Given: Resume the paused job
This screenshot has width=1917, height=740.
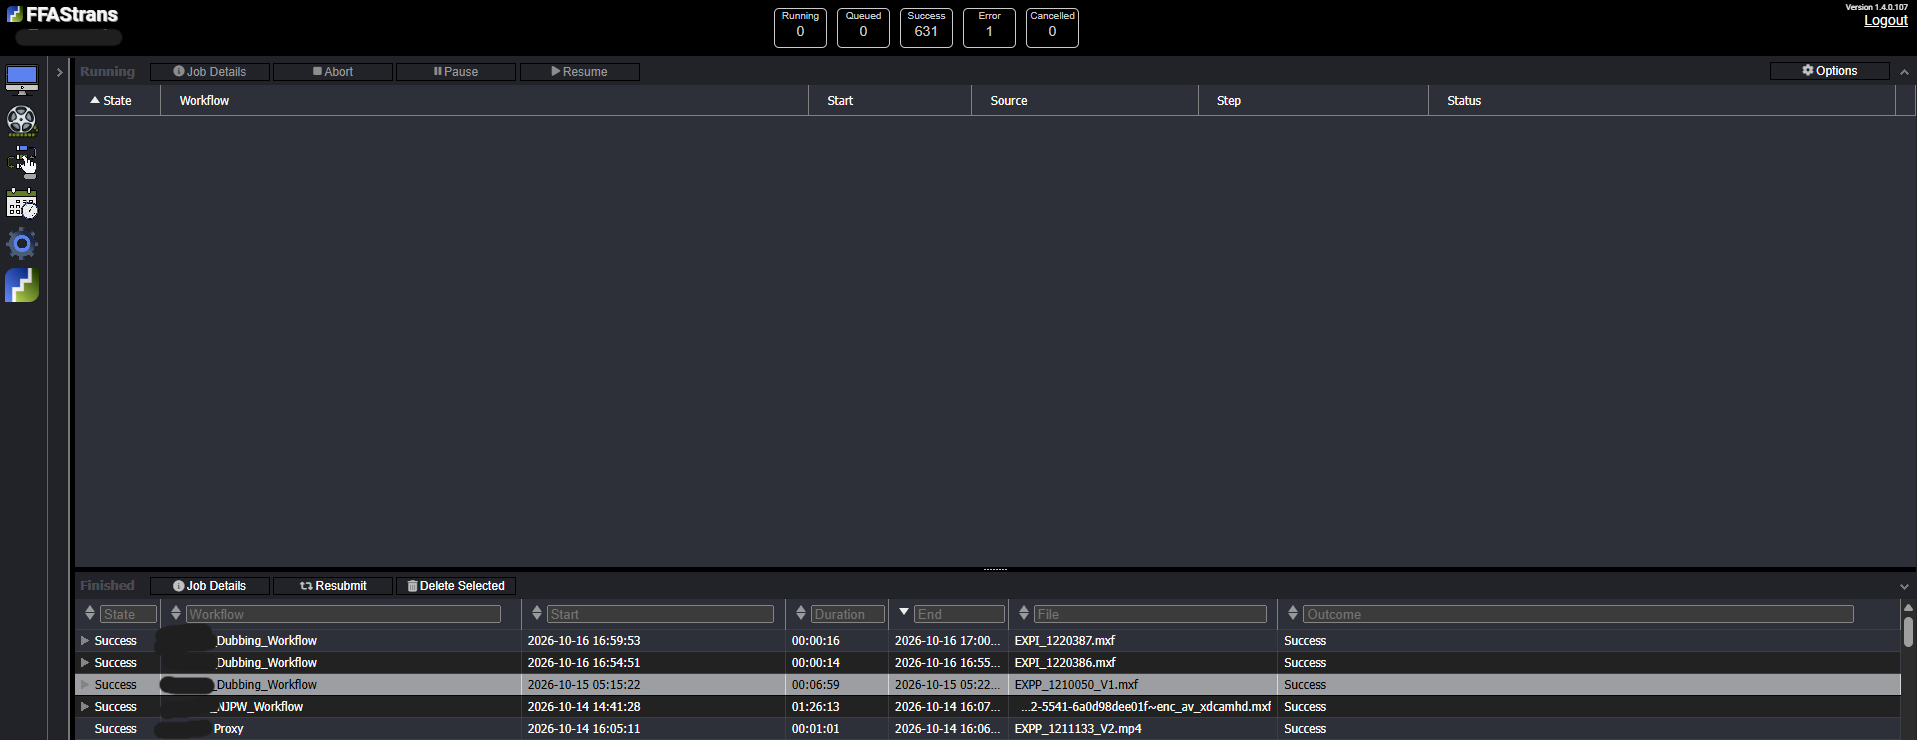Looking at the screenshot, I should [580, 72].
